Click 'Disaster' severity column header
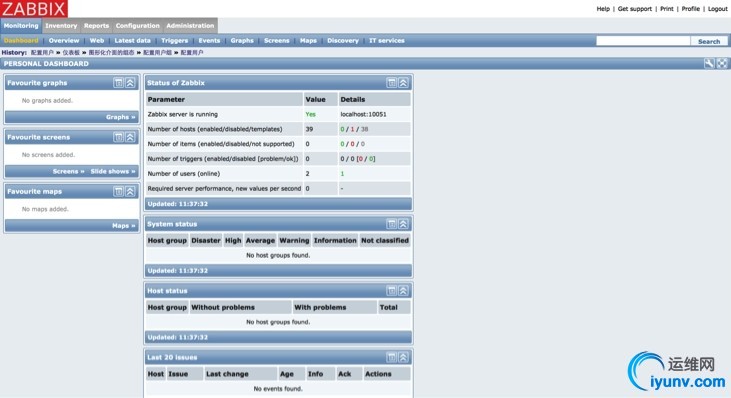731x398 pixels. click(x=206, y=240)
